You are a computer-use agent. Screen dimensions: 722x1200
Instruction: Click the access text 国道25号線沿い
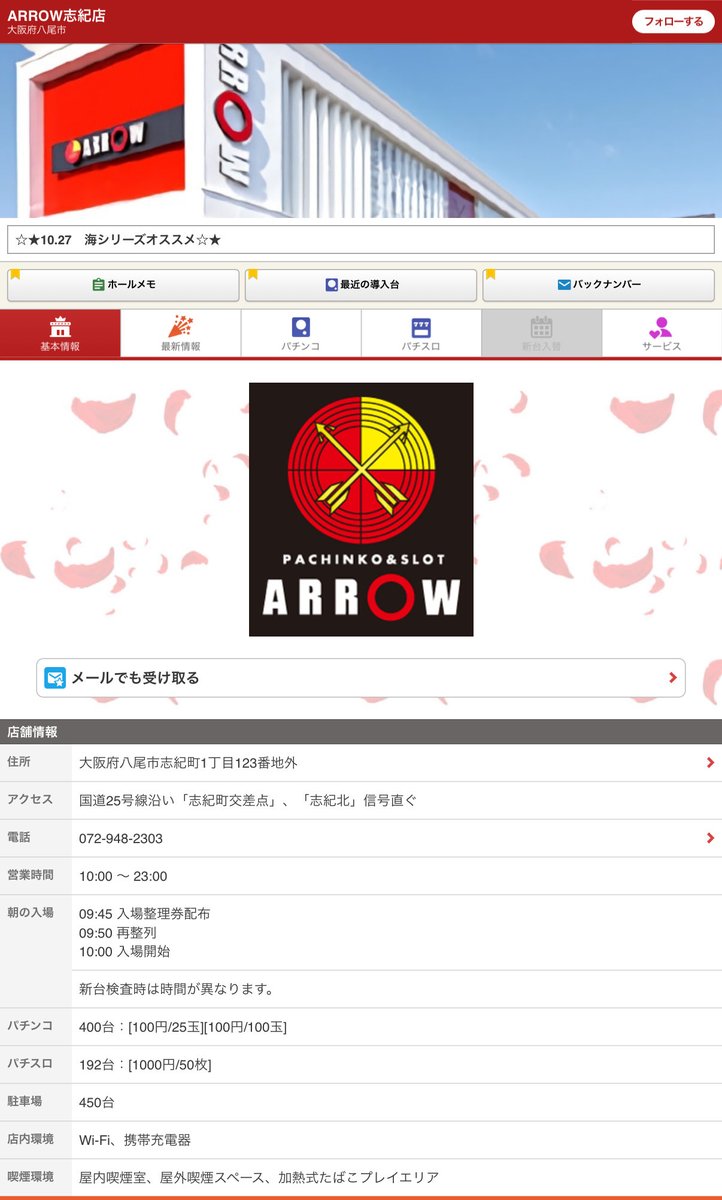[x=247, y=800]
